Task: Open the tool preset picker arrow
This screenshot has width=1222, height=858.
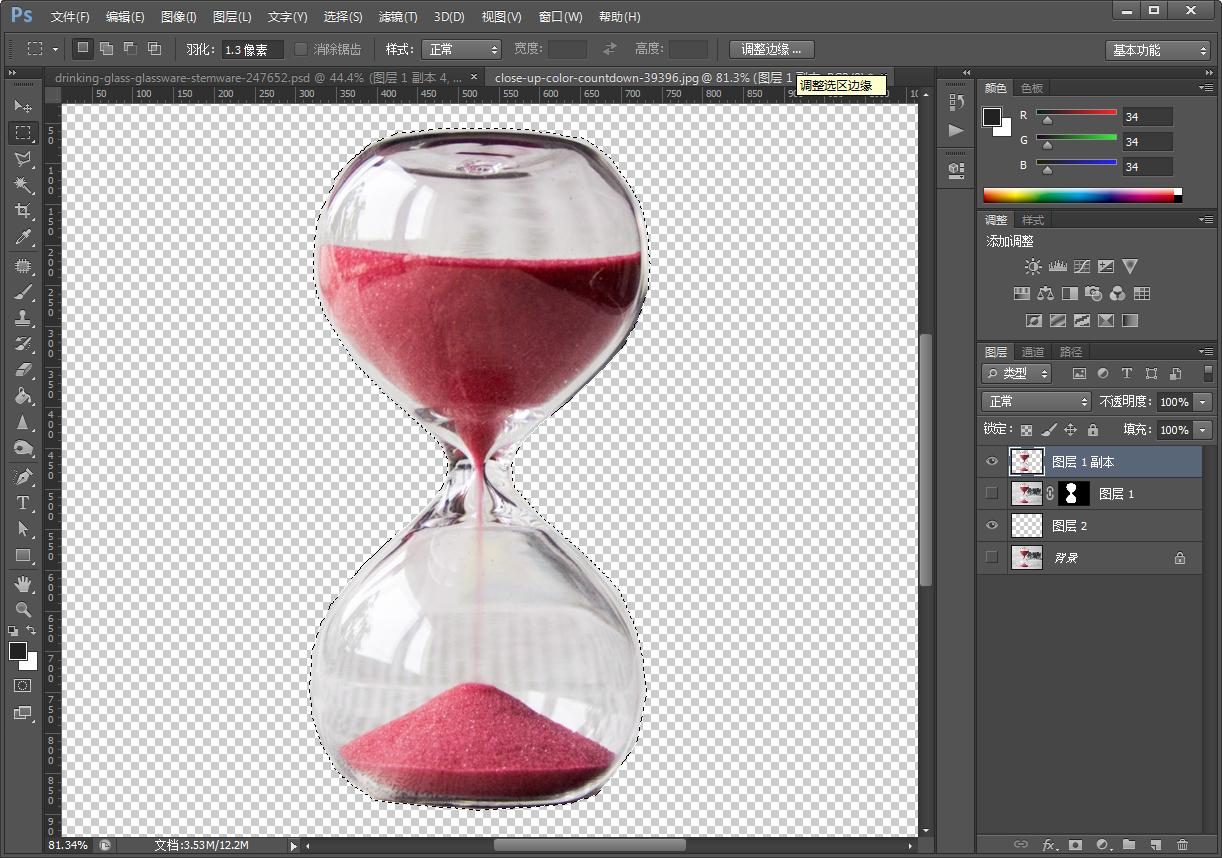Action: pos(55,49)
